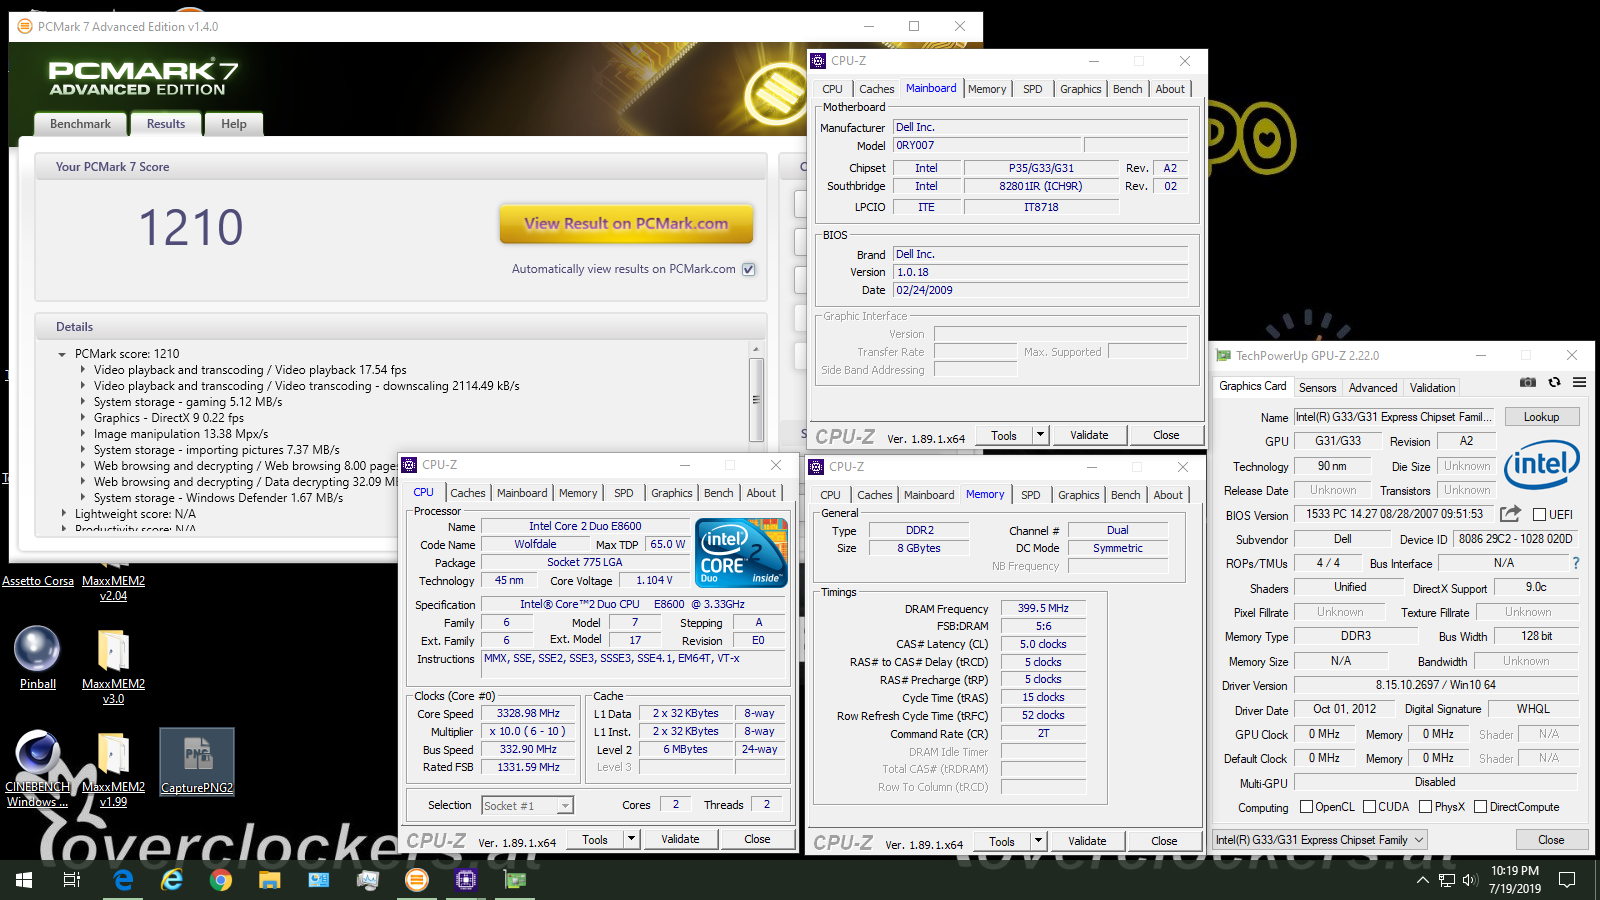Click Validate in CPU-Z Mainboard window

click(1089, 435)
